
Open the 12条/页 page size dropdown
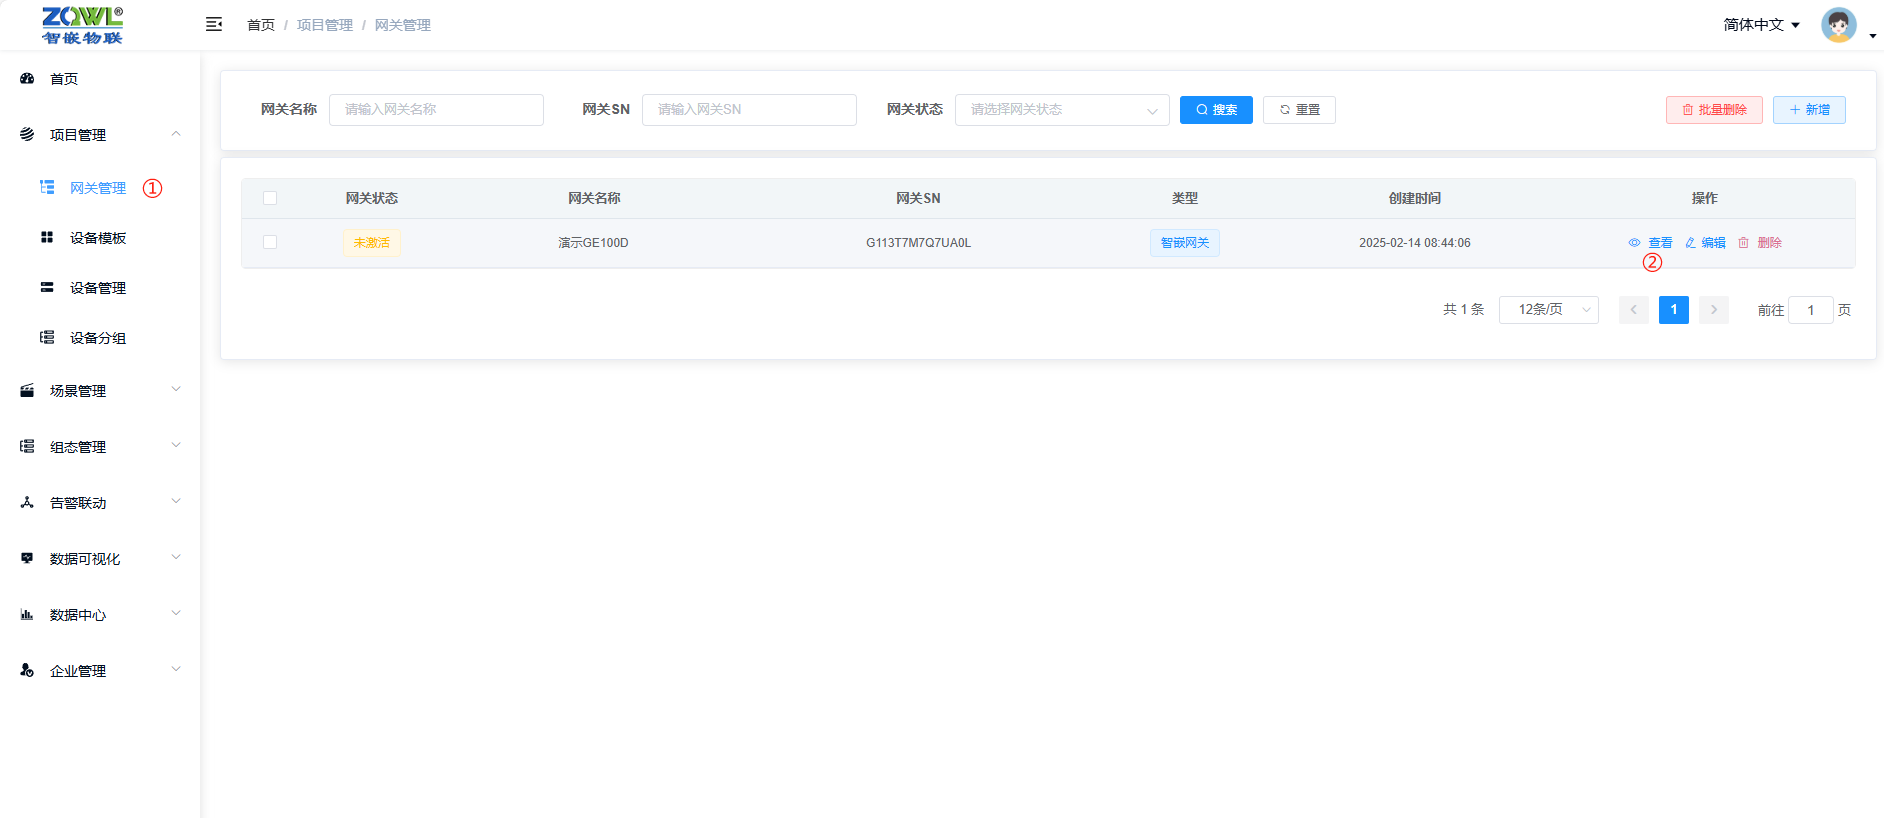coord(1548,310)
